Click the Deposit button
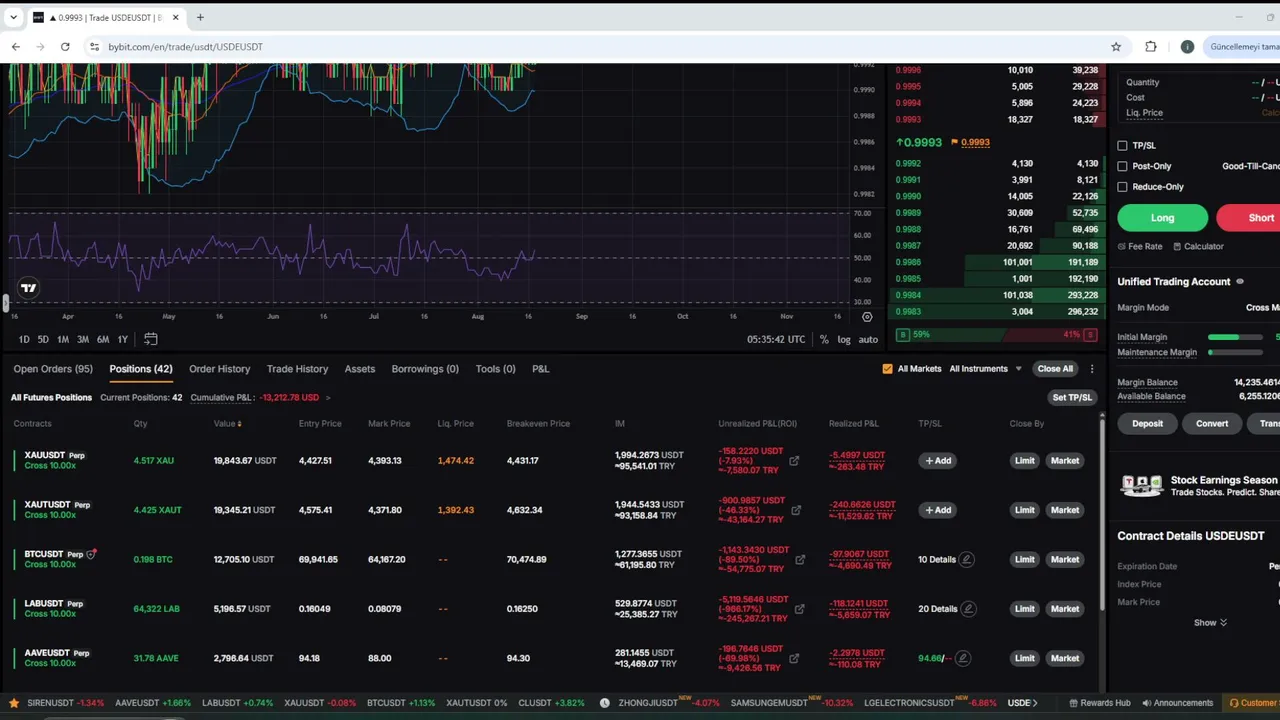 (1147, 424)
